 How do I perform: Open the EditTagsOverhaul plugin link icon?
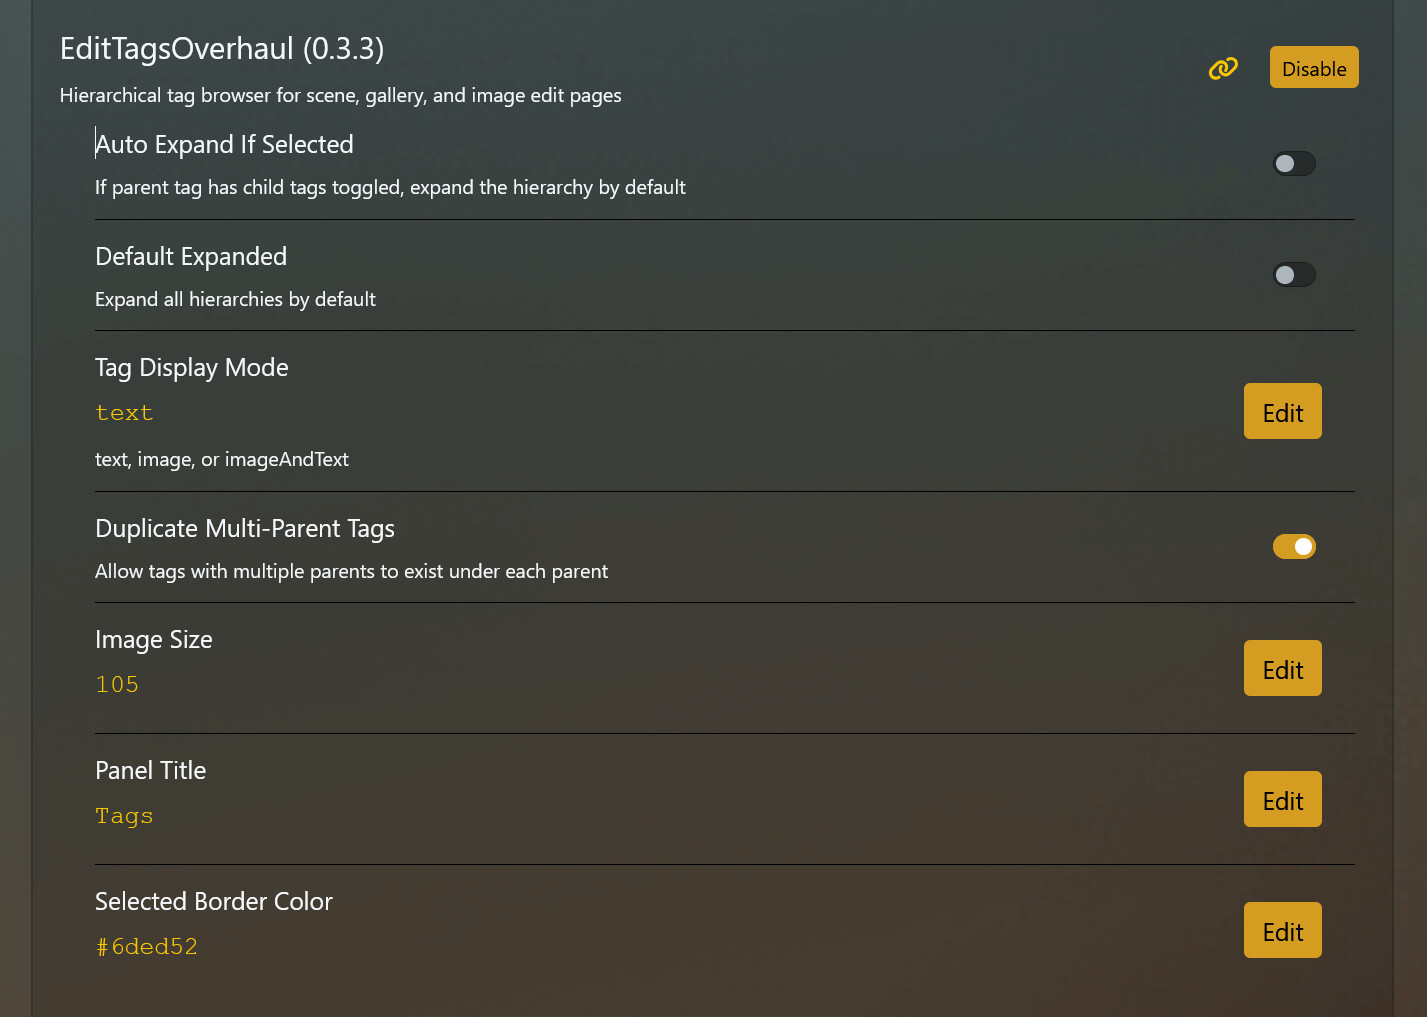click(1223, 68)
